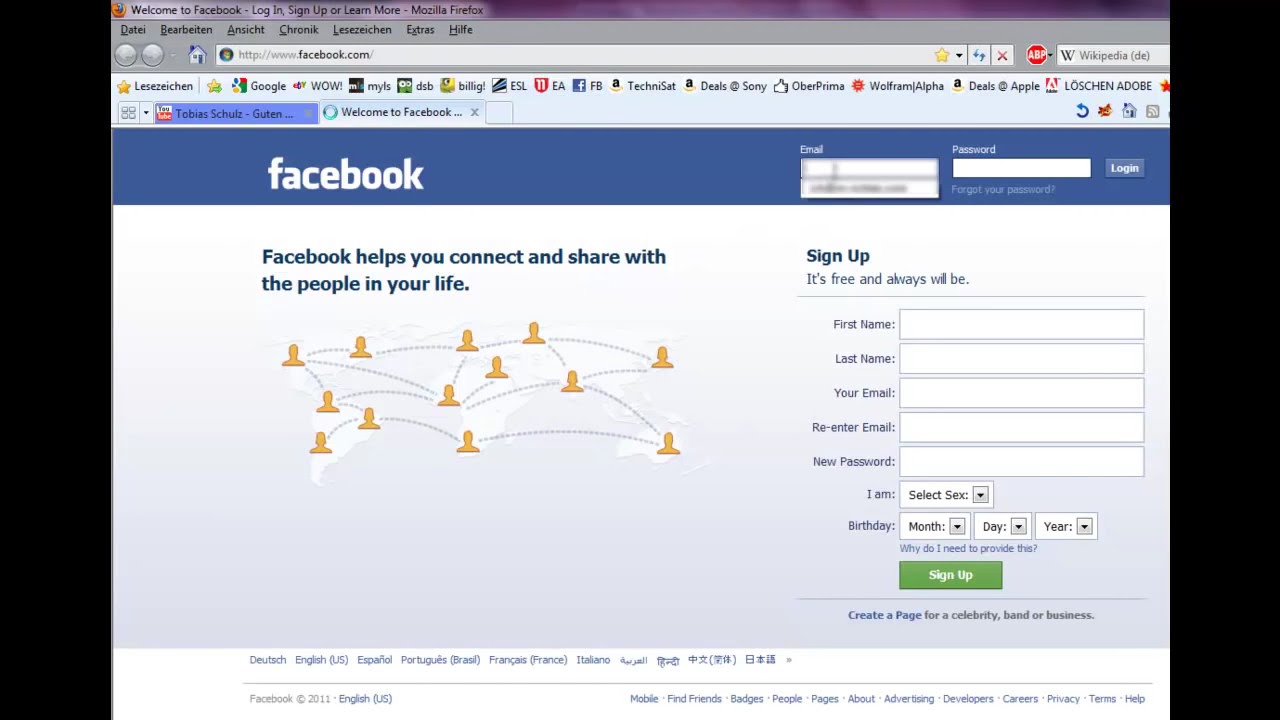The height and width of the screenshot is (720, 1280).
Task: Open the billig! bookmark
Action: tap(463, 86)
